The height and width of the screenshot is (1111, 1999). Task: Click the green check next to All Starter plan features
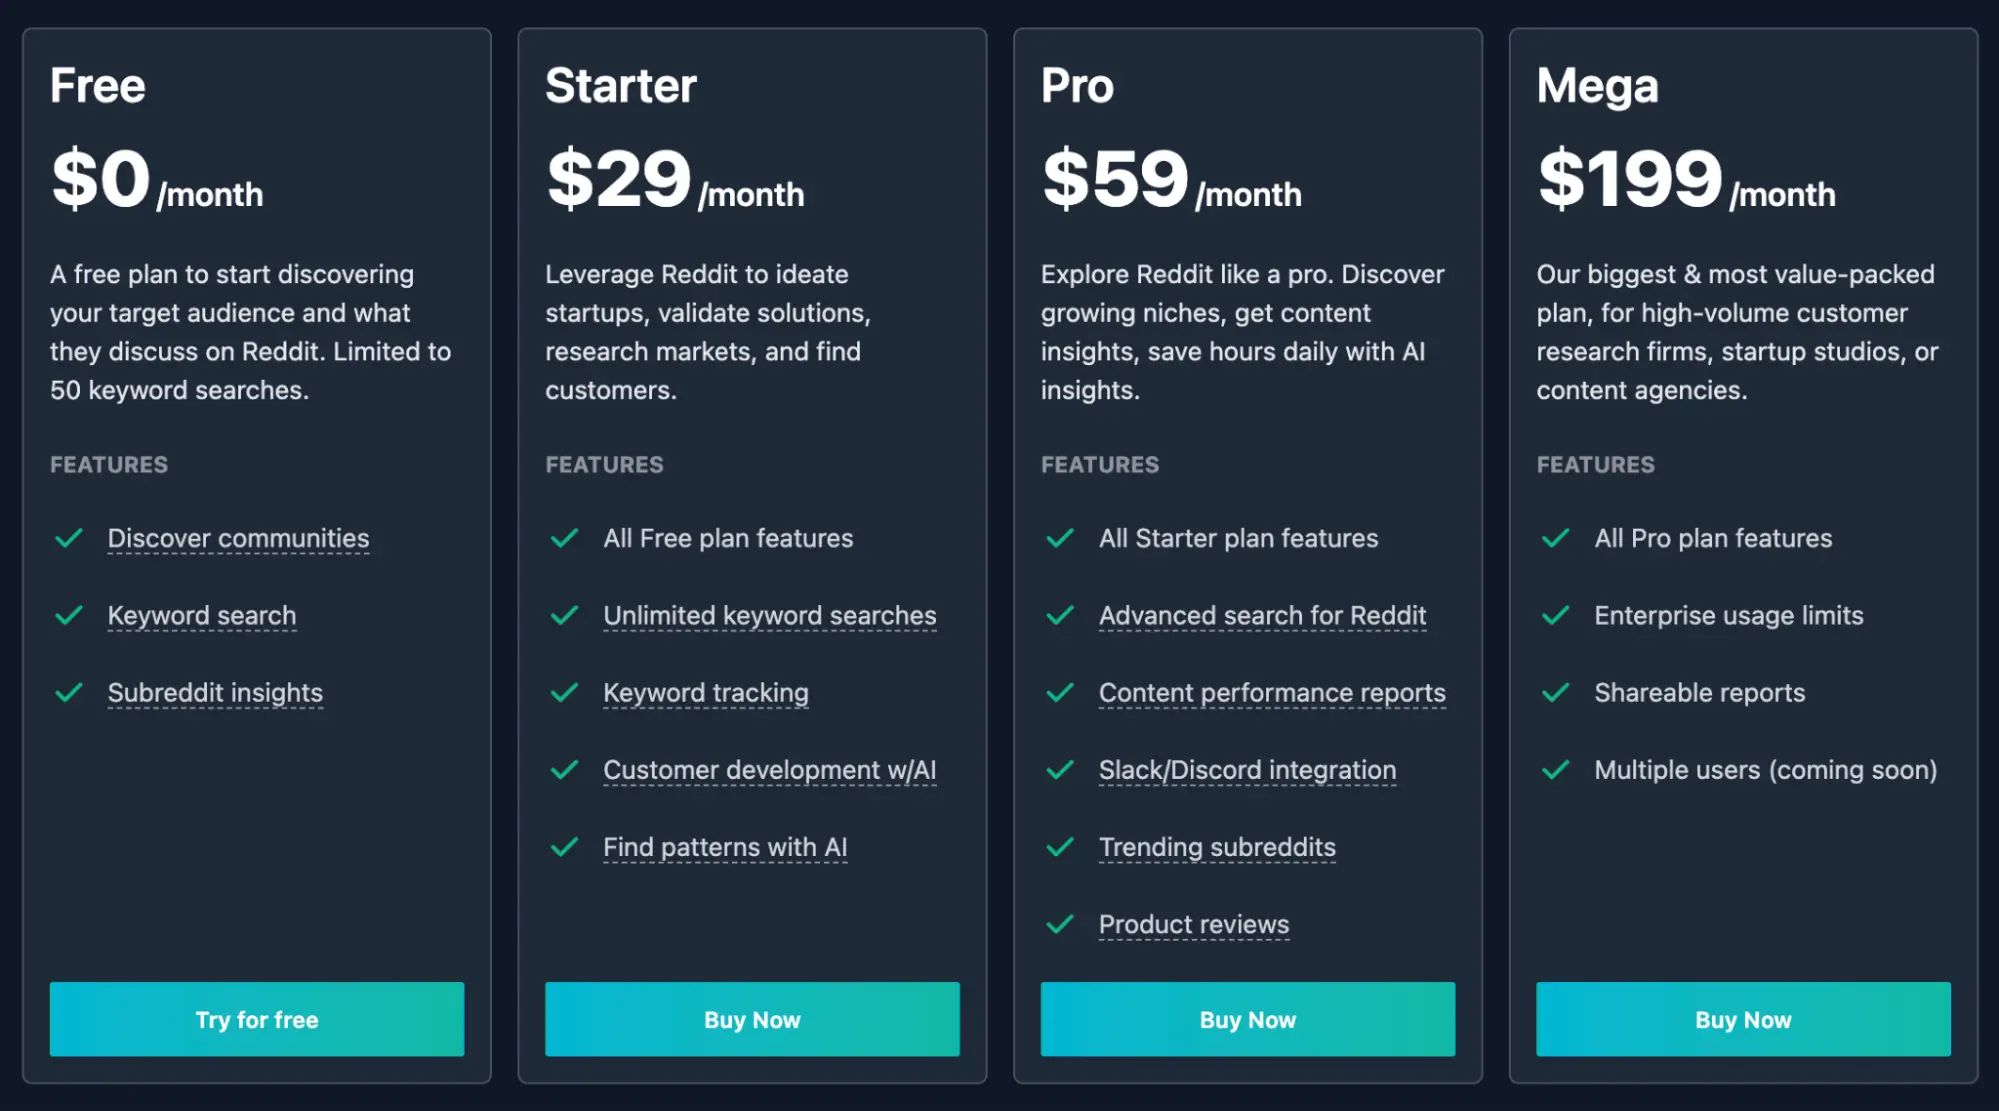[1060, 538]
